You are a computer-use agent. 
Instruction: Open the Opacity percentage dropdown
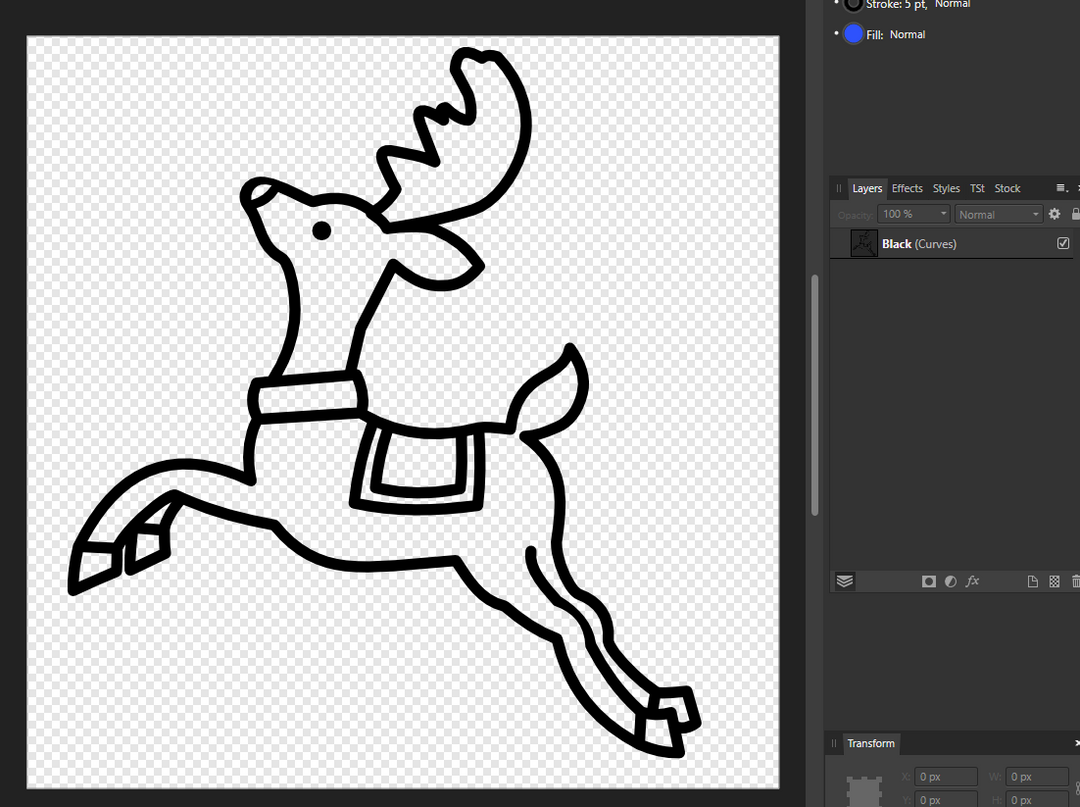(x=941, y=213)
